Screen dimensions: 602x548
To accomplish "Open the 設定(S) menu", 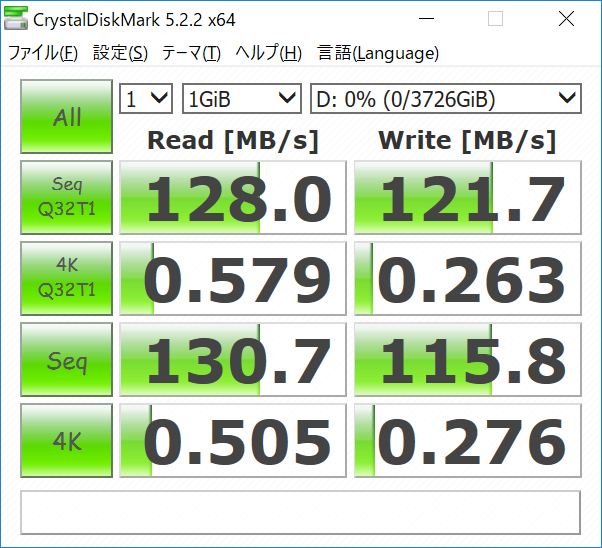I will [120, 53].
